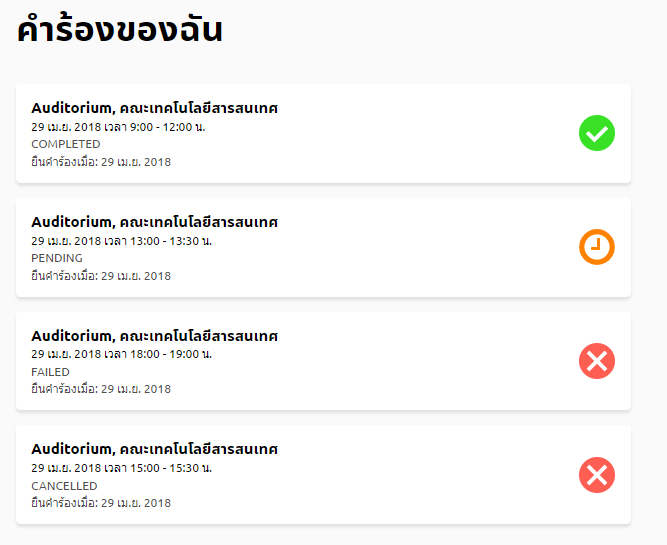The height and width of the screenshot is (545, 667).
Task: Click the page heading คำร้องของฉัน
Action: [x=119, y=30]
